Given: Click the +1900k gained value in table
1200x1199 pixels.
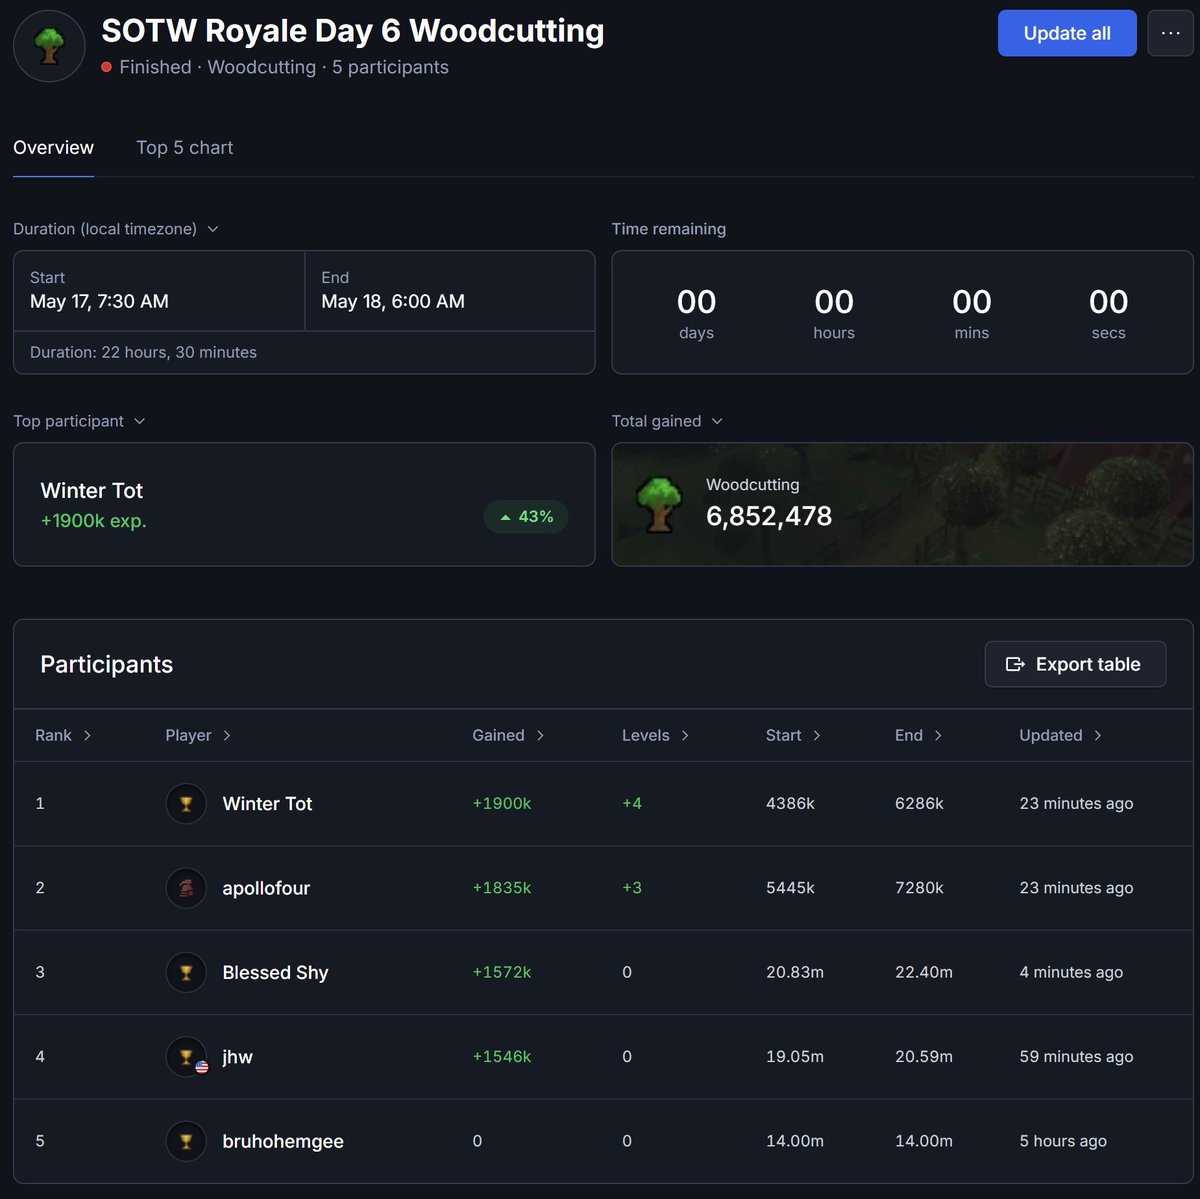Looking at the screenshot, I should tap(502, 804).
